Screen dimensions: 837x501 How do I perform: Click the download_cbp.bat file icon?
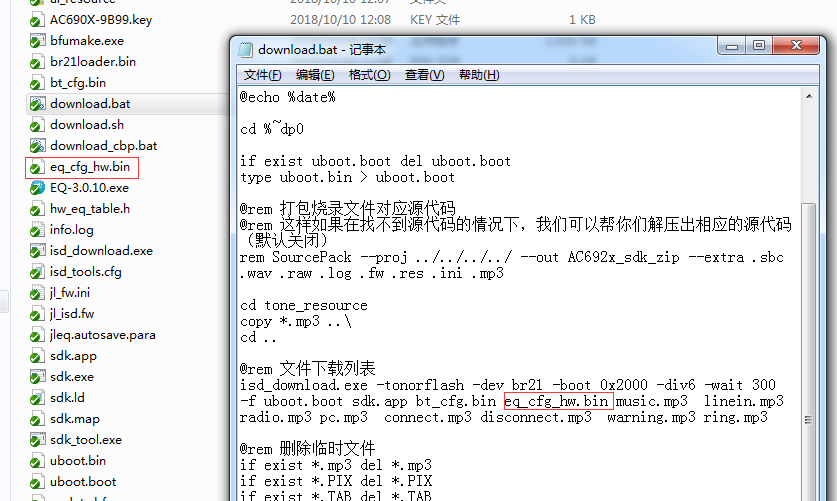37,146
